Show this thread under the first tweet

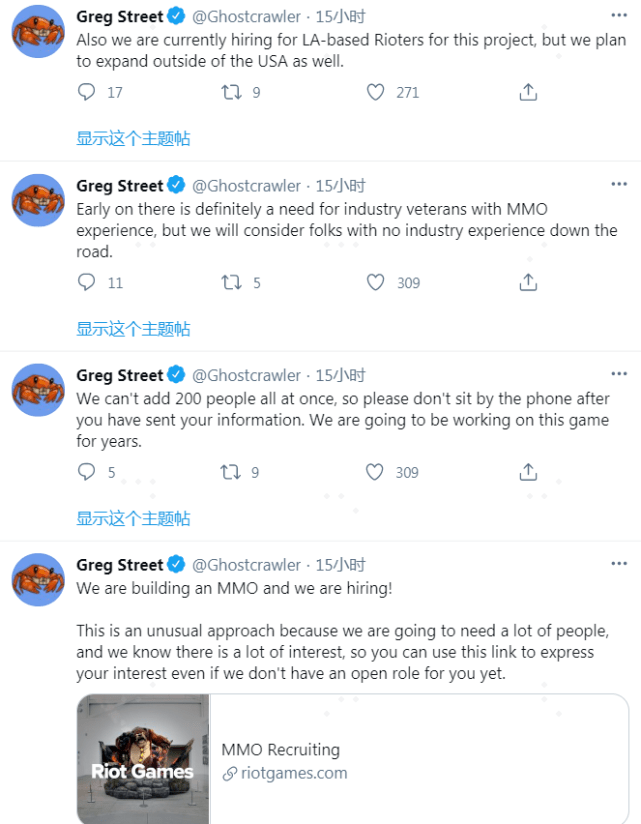pyautogui.click(x=133, y=139)
